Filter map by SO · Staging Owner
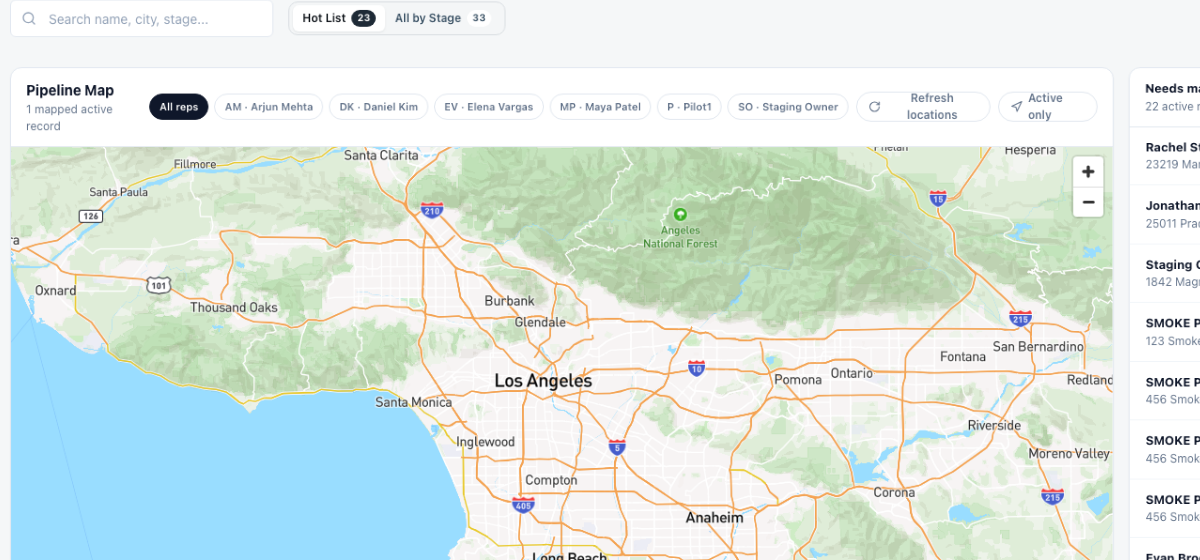 coord(788,107)
